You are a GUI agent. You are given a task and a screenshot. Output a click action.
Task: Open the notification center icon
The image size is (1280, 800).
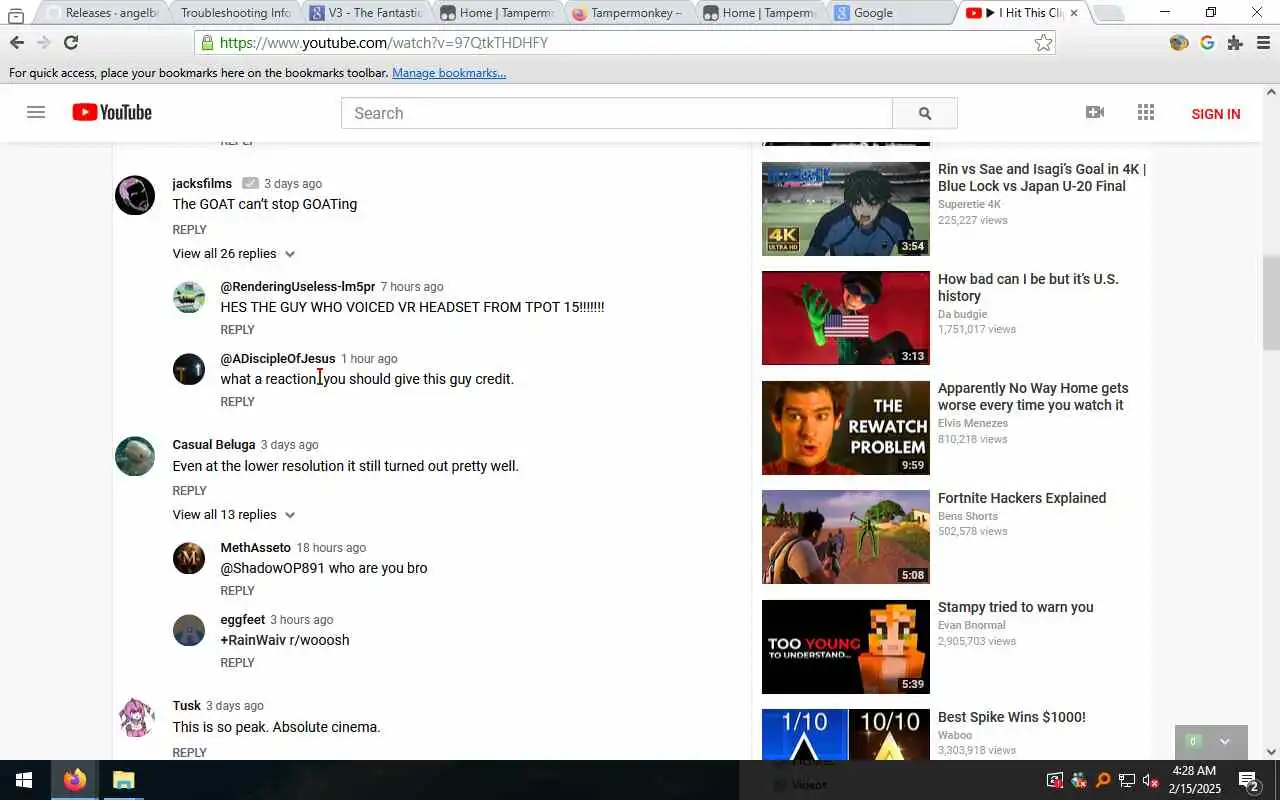[1249, 780]
